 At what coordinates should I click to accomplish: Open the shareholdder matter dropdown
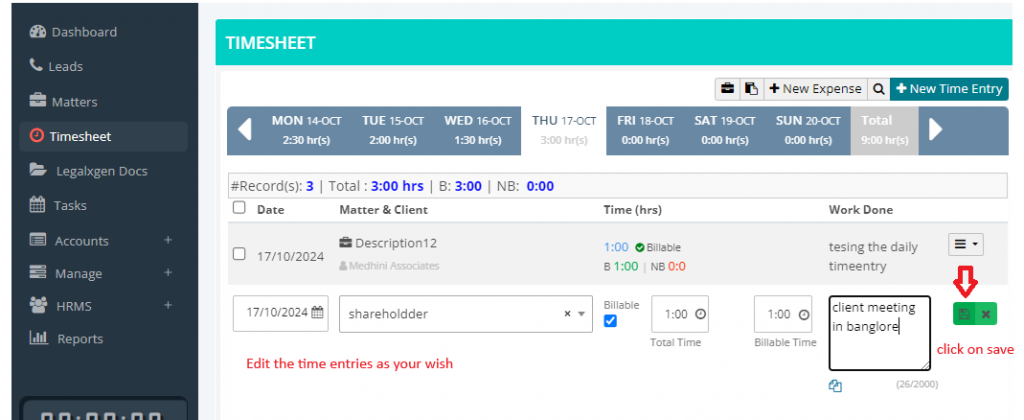click(x=581, y=314)
